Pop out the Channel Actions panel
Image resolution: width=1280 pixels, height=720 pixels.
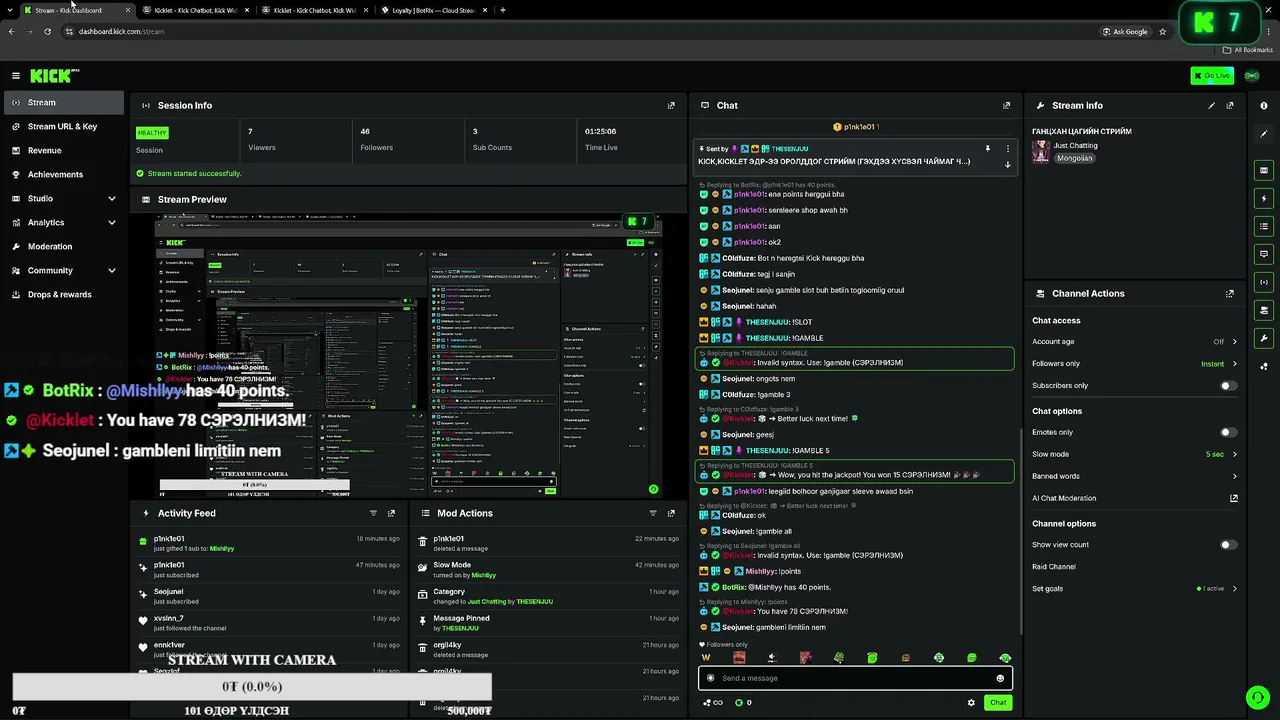[x=1230, y=293]
